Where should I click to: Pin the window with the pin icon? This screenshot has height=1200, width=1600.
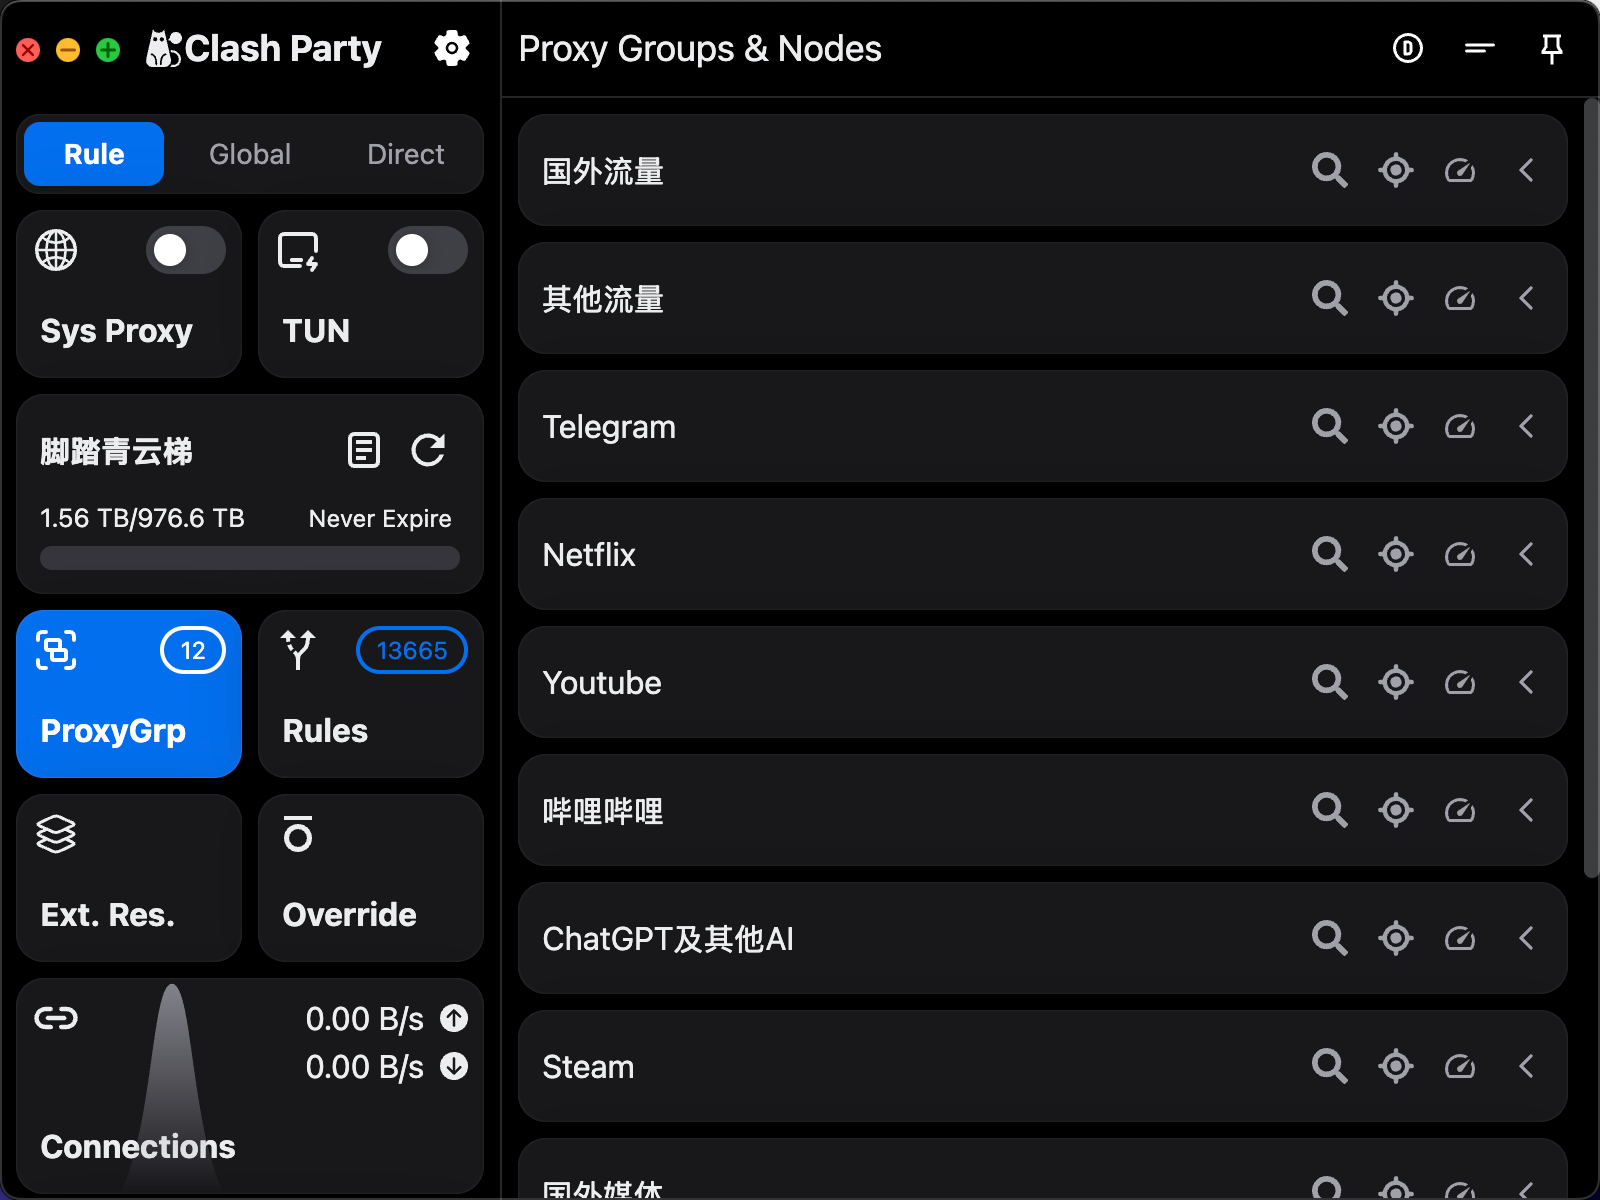tap(1551, 48)
